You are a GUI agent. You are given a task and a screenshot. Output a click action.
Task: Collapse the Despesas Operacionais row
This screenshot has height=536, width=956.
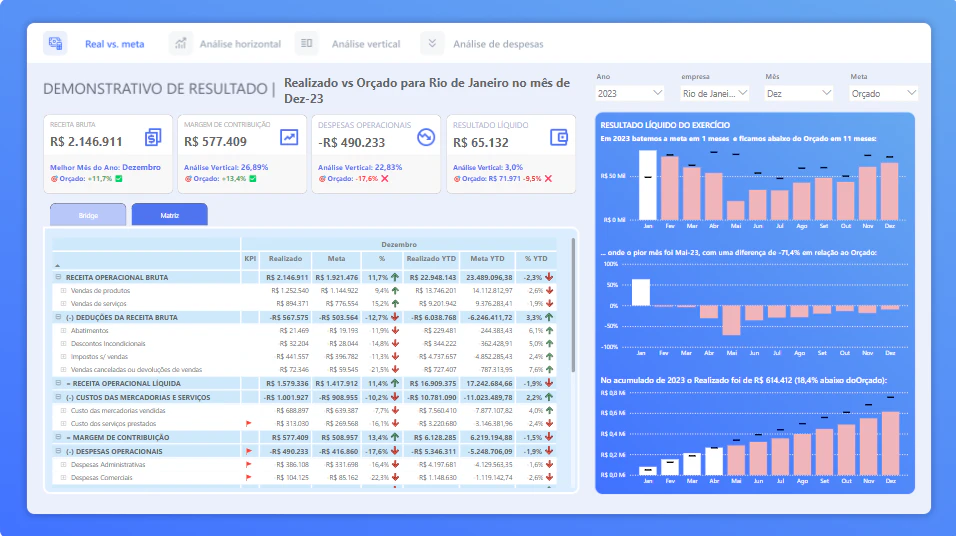pos(59,451)
